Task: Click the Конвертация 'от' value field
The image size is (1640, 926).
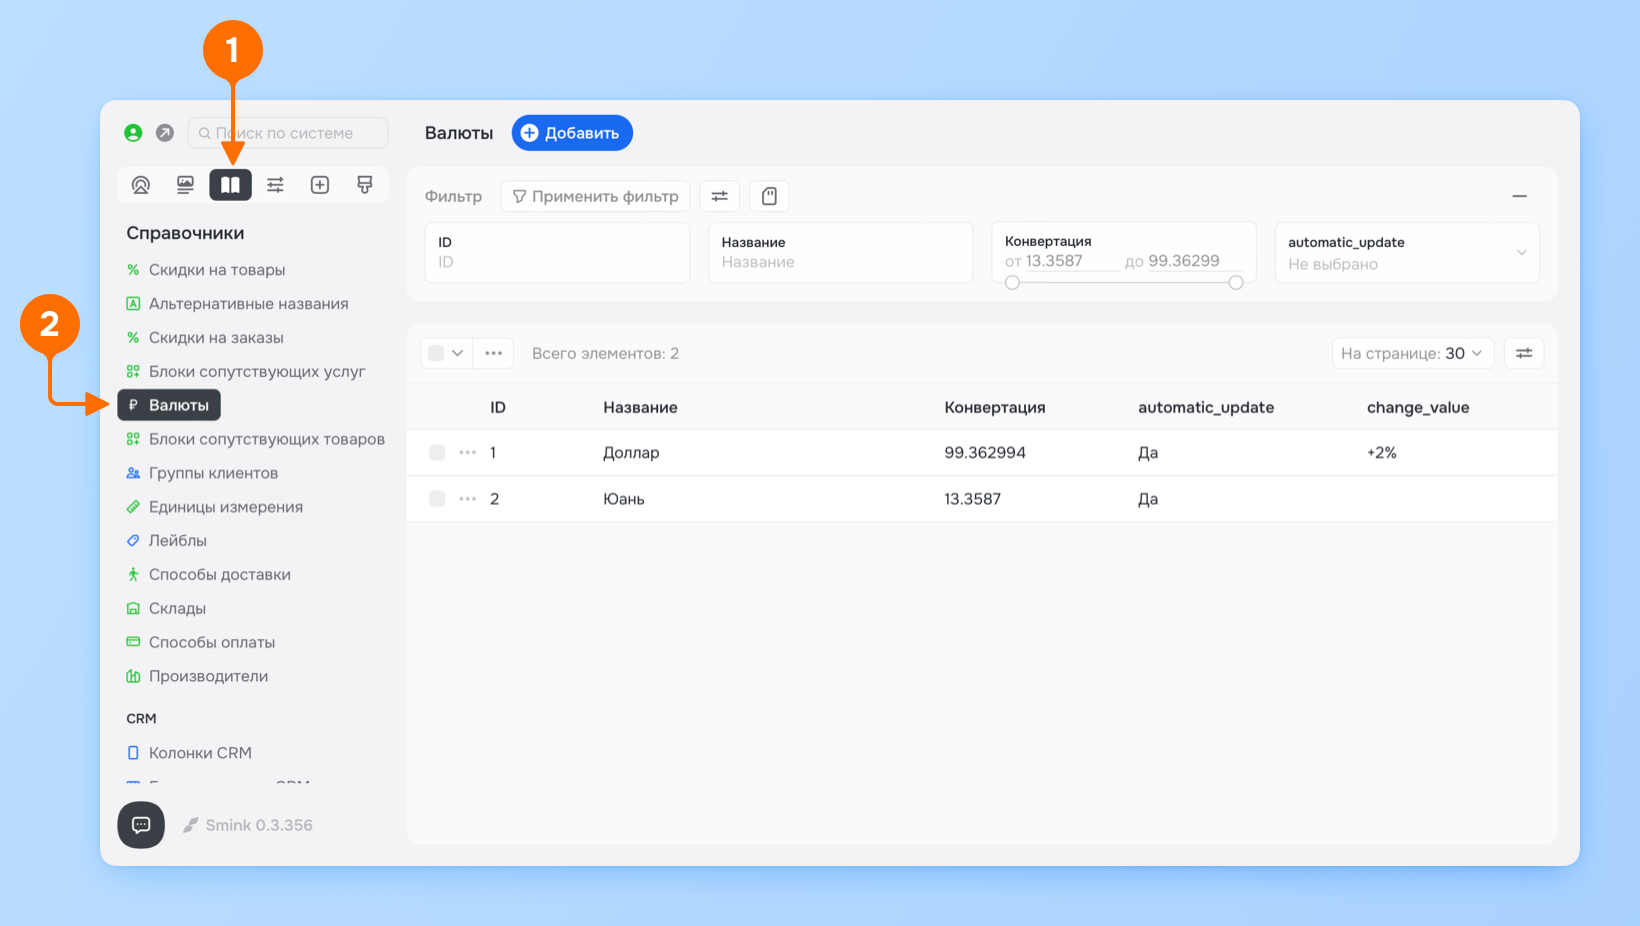Action: 1072,261
